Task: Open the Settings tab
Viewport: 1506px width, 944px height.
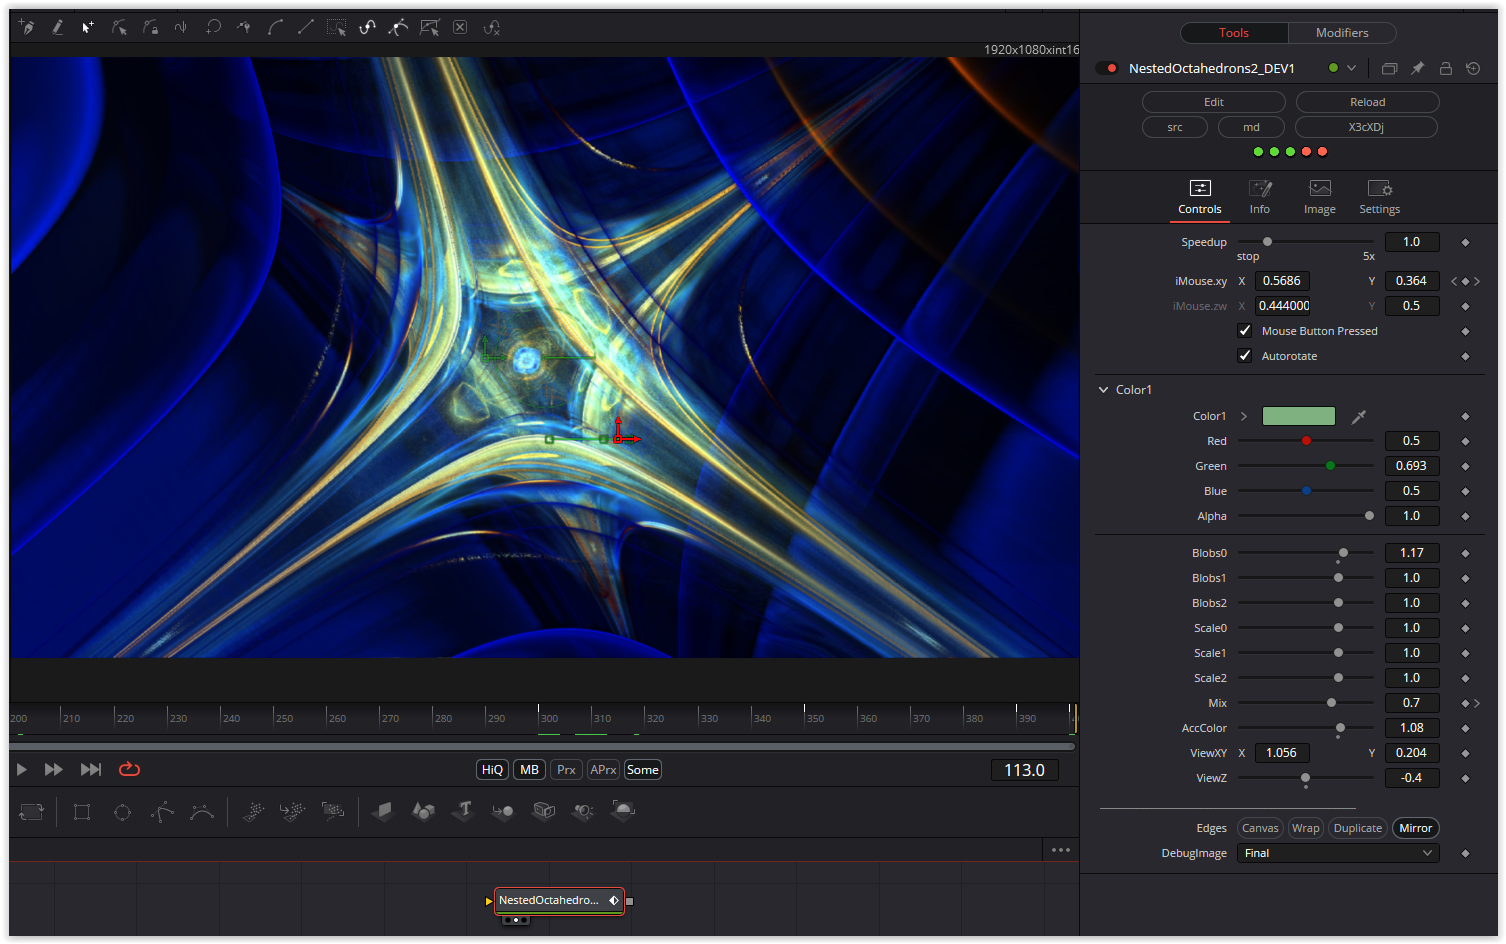Action: (1380, 198)
